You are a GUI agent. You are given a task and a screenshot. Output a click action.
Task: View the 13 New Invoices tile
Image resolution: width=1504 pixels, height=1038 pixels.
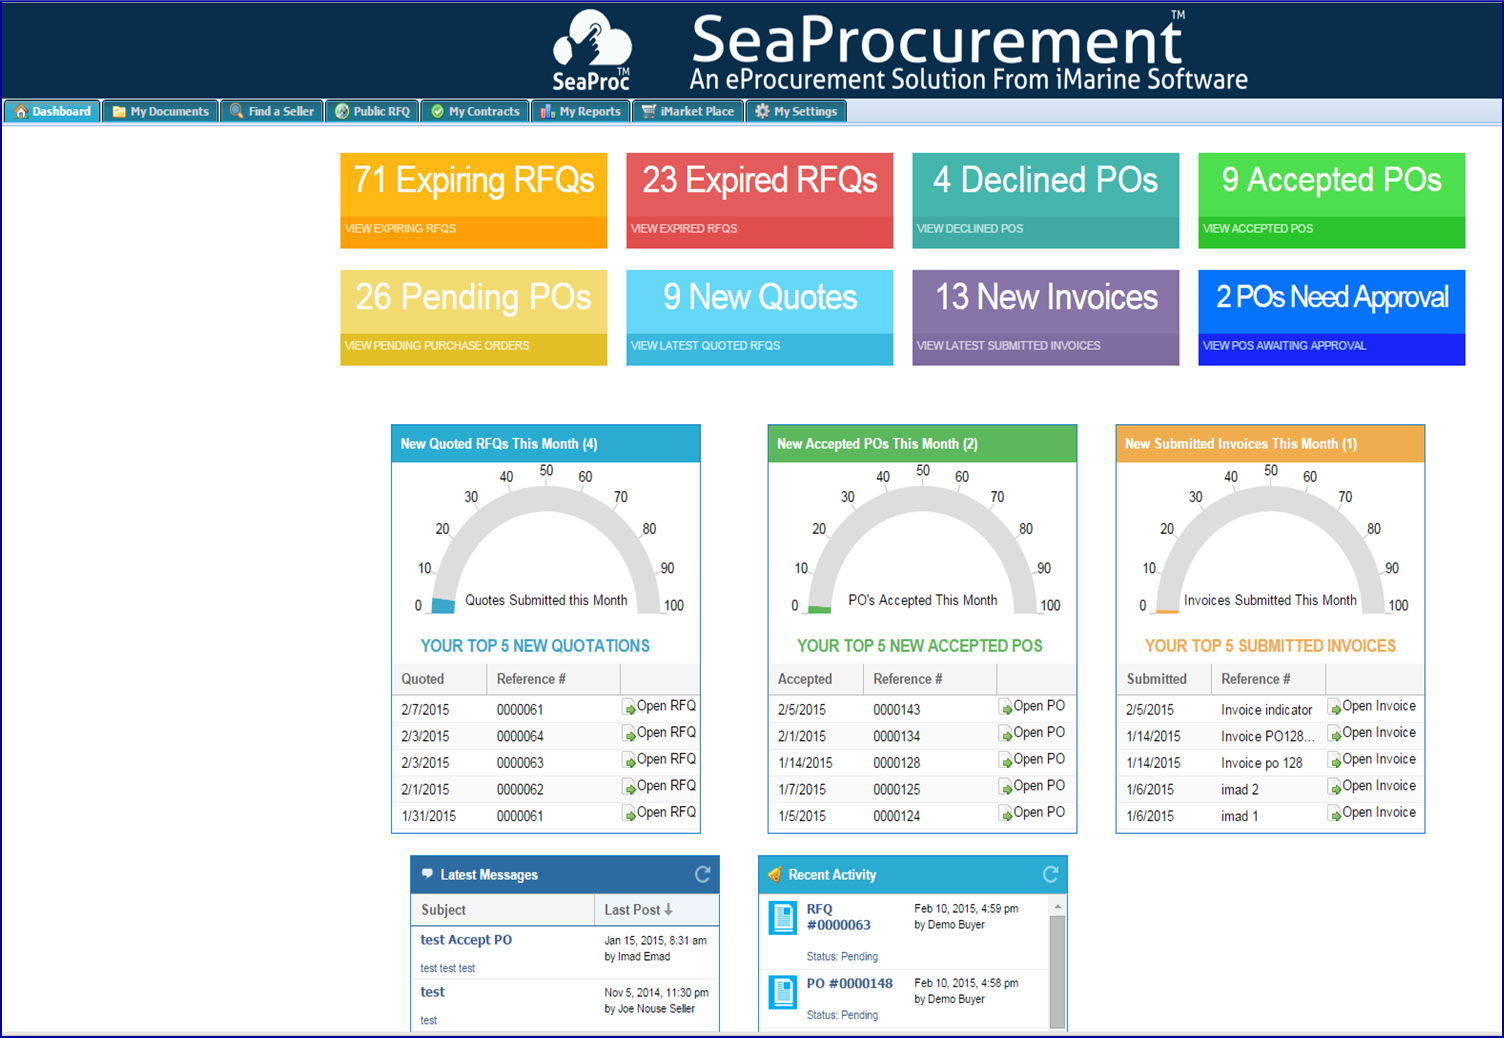coord(1046,317)
